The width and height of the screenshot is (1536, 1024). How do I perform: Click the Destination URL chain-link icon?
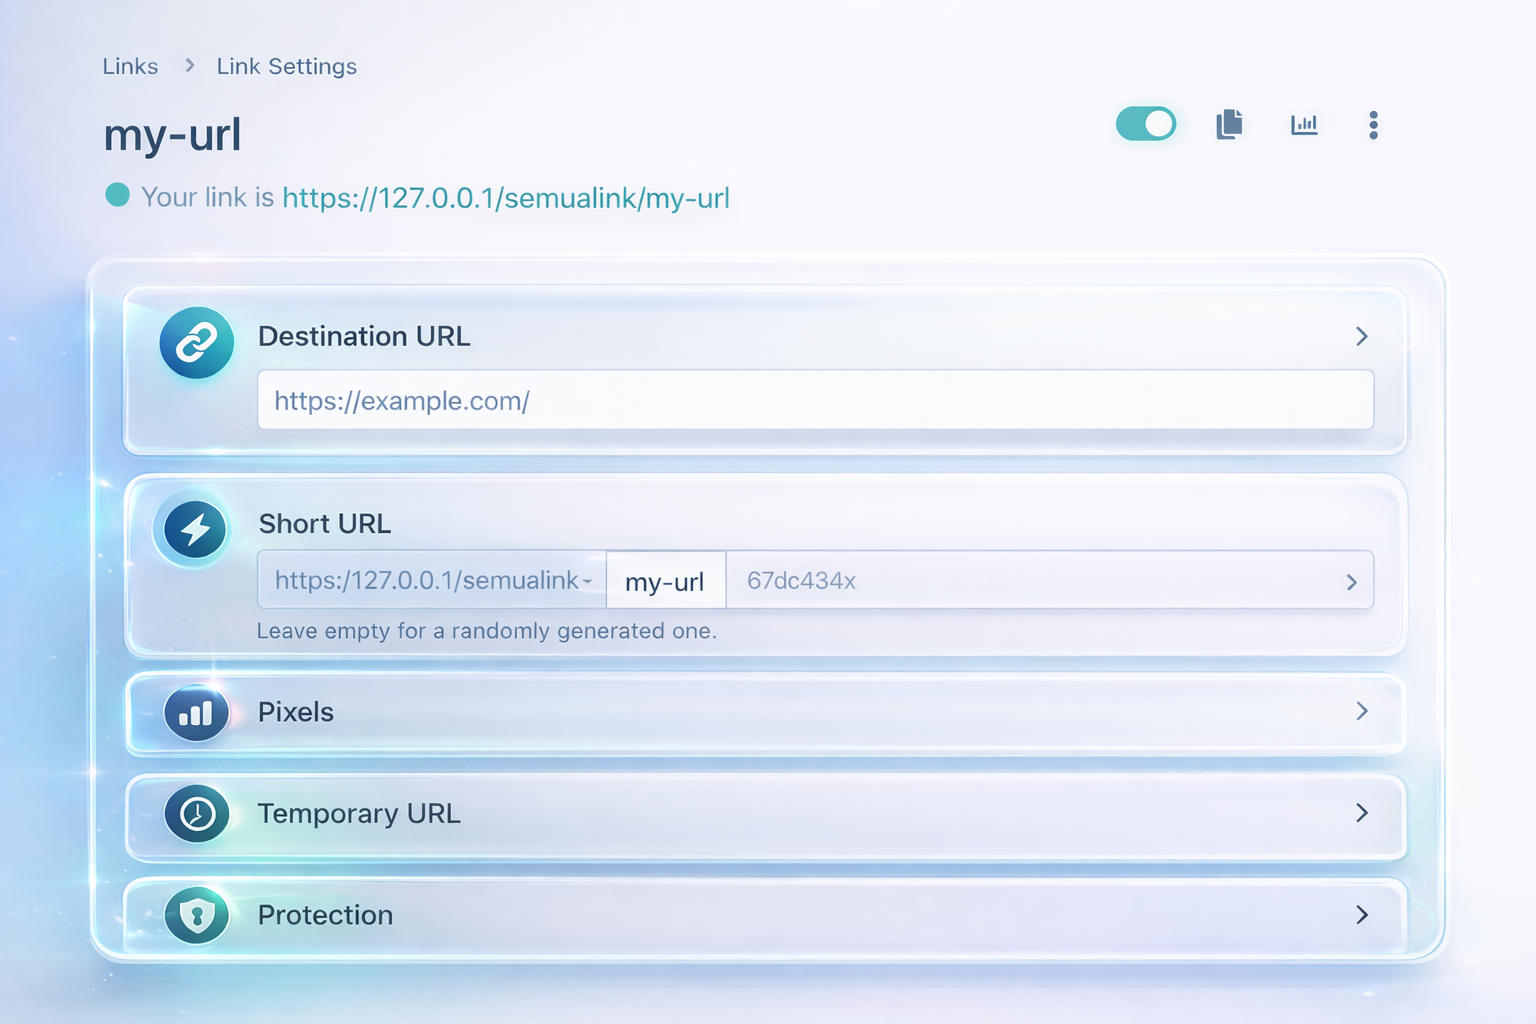point(197,343)
